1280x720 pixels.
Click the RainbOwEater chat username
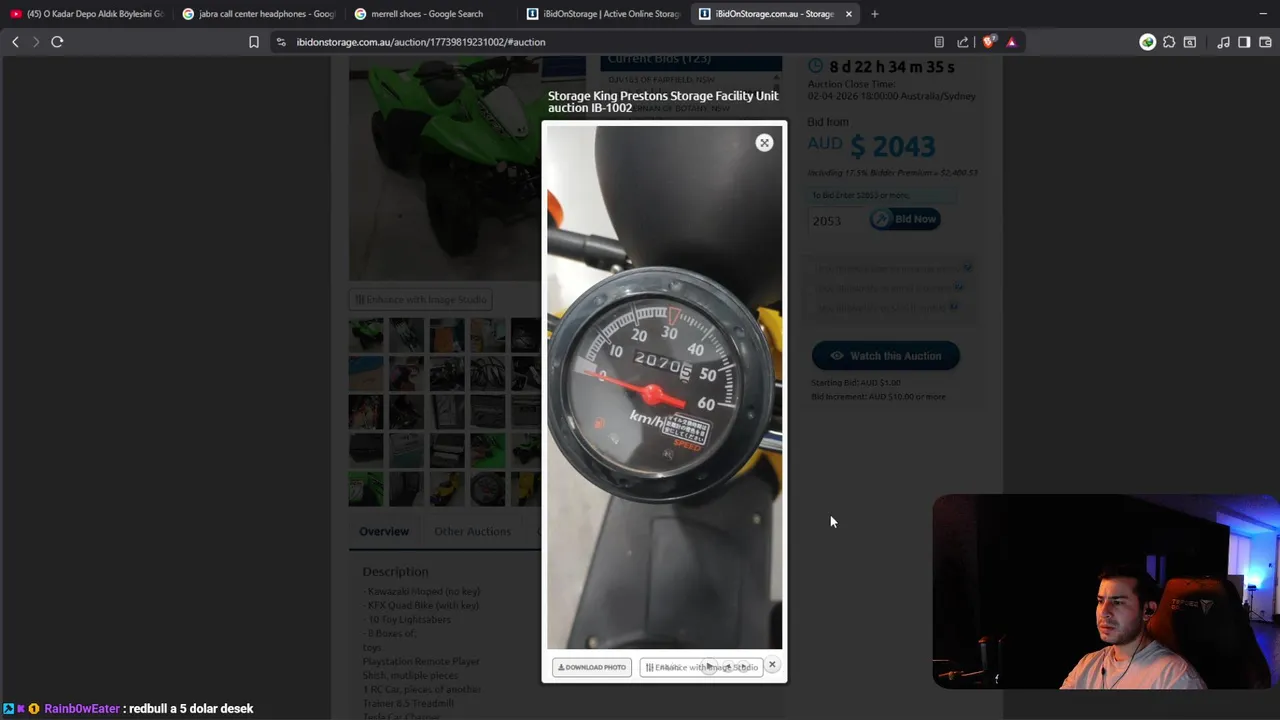click(x=82, y=709)
